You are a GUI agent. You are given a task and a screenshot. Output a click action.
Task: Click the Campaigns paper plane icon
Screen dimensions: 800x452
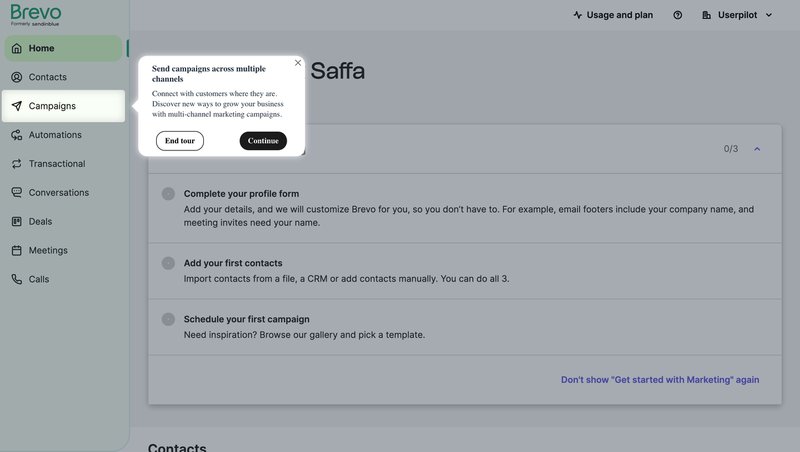(x=17, y=106)
